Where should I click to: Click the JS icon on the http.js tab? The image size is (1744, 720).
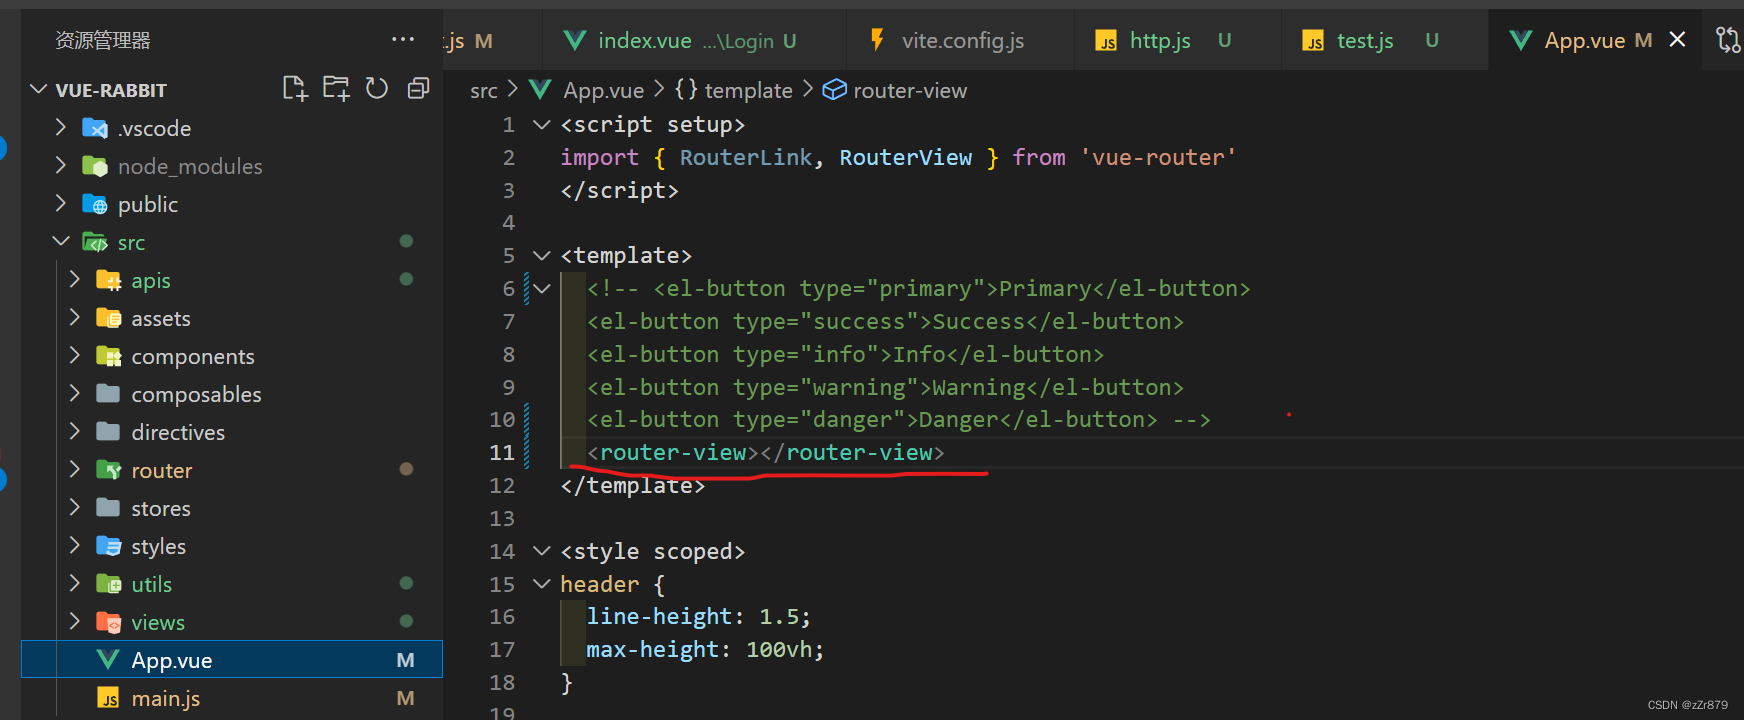(x=1106, y=41)
